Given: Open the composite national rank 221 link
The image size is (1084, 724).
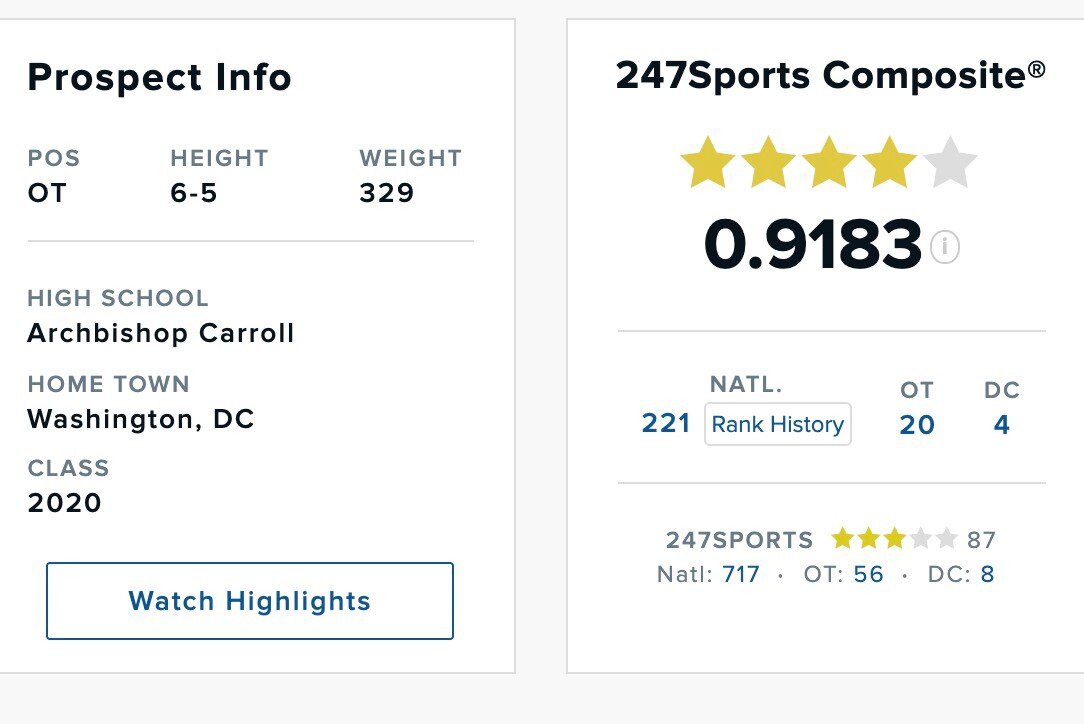Looking at the screenshot, I should 666,424.
